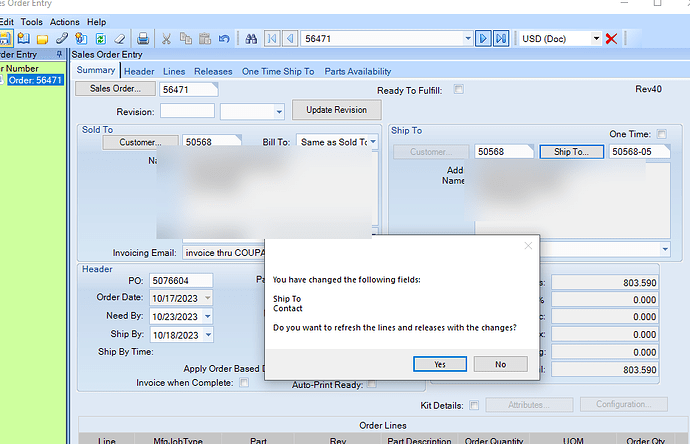
Task: Click the open book toolbar icon
Action: [24, 39]
